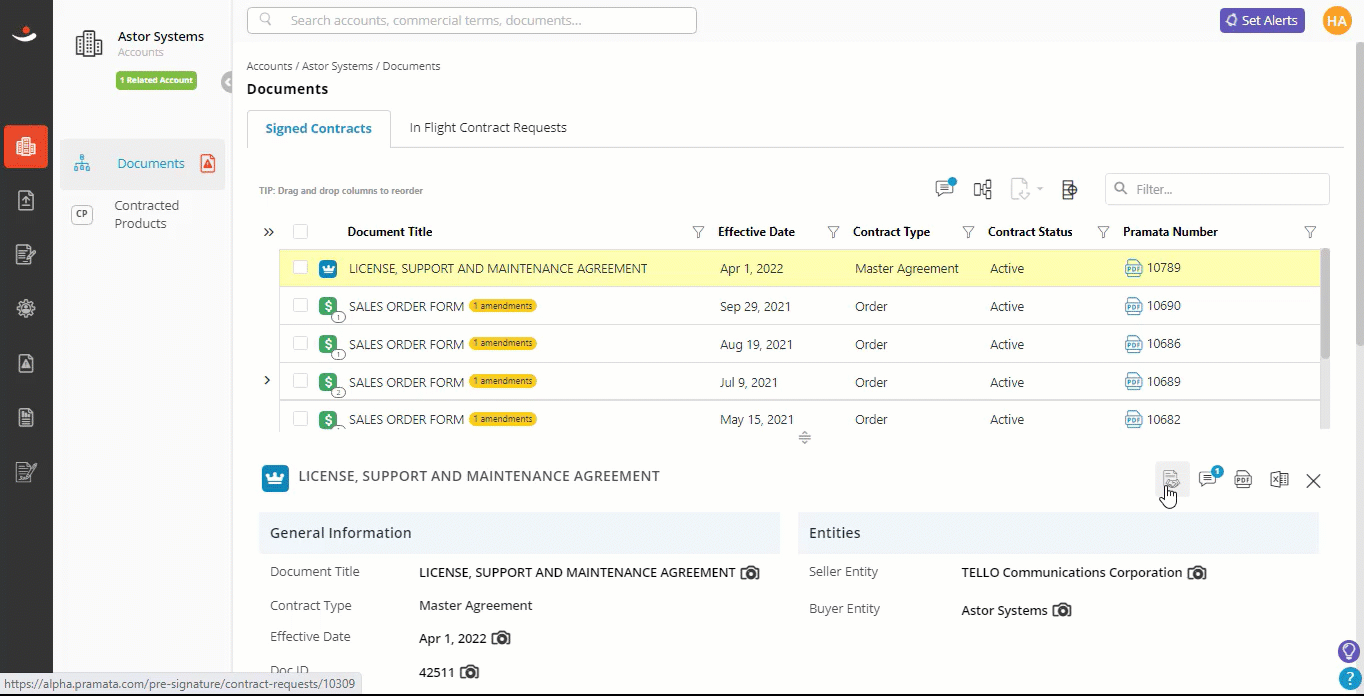This screenshot has width=1364, height=696.
Task: Select the Accounts building icon in left rail
Action: [x=25, y=147]
